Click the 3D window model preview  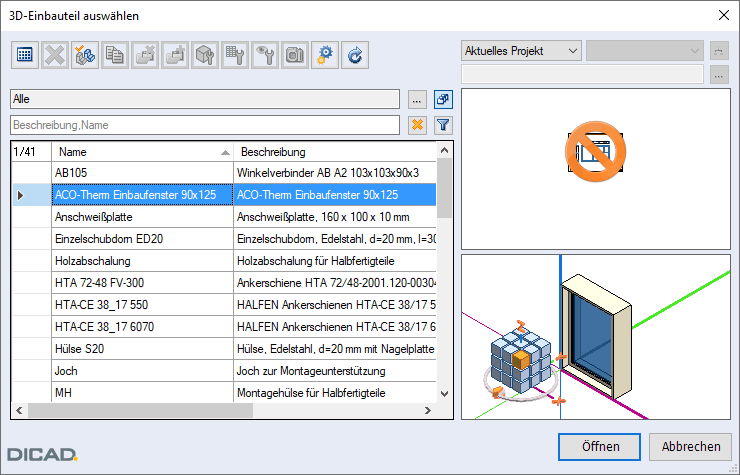point(597,337)
